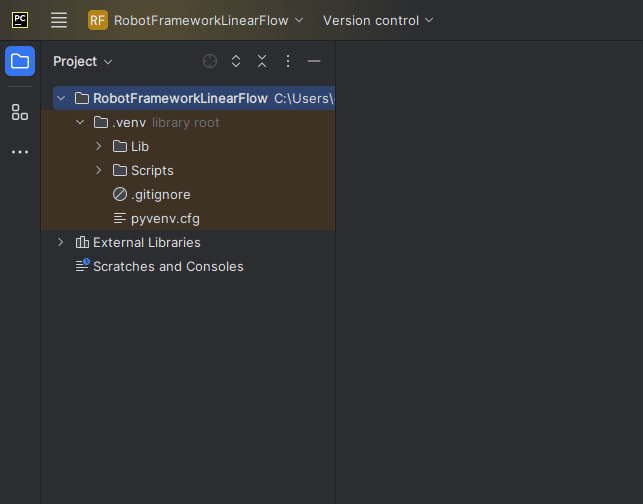Hide the Project panel with minus icon

314,61
